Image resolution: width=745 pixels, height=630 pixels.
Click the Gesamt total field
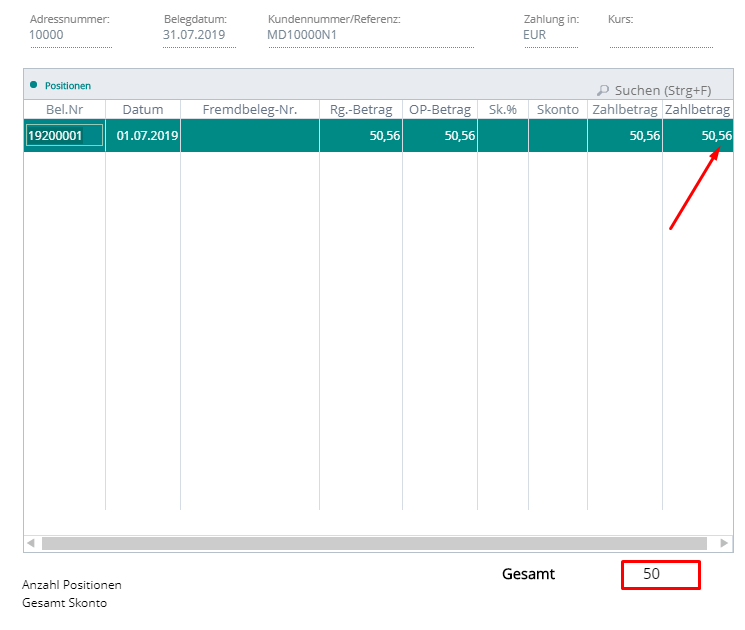(660, 575)
